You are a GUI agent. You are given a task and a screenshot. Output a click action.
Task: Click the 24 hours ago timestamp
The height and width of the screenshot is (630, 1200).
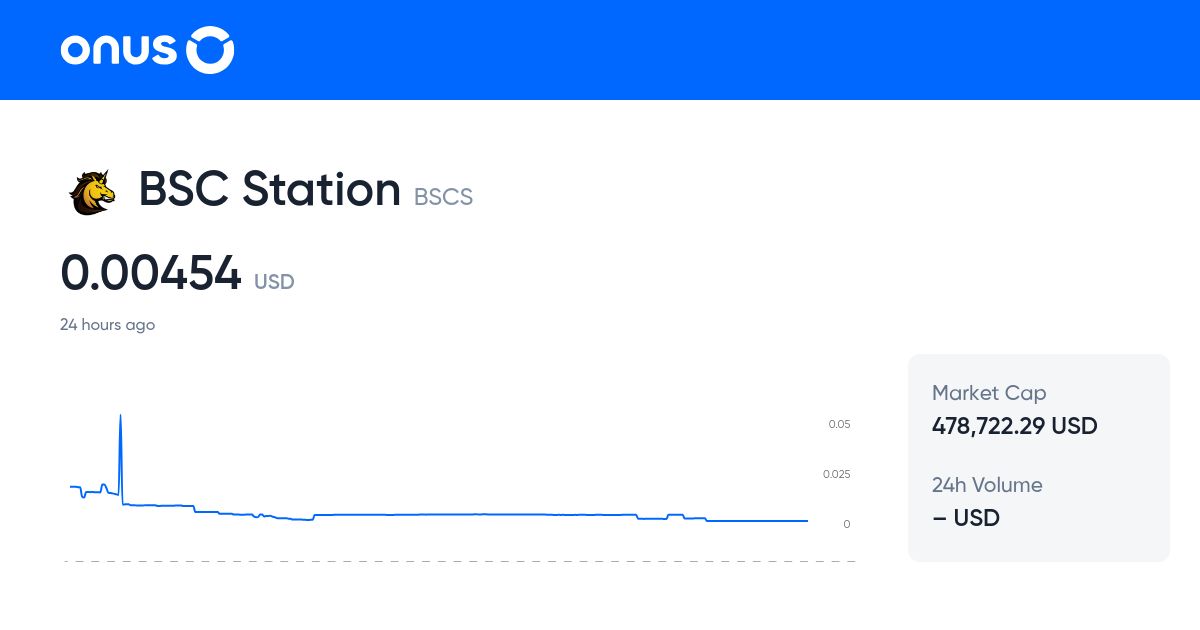tap(108, 324)
